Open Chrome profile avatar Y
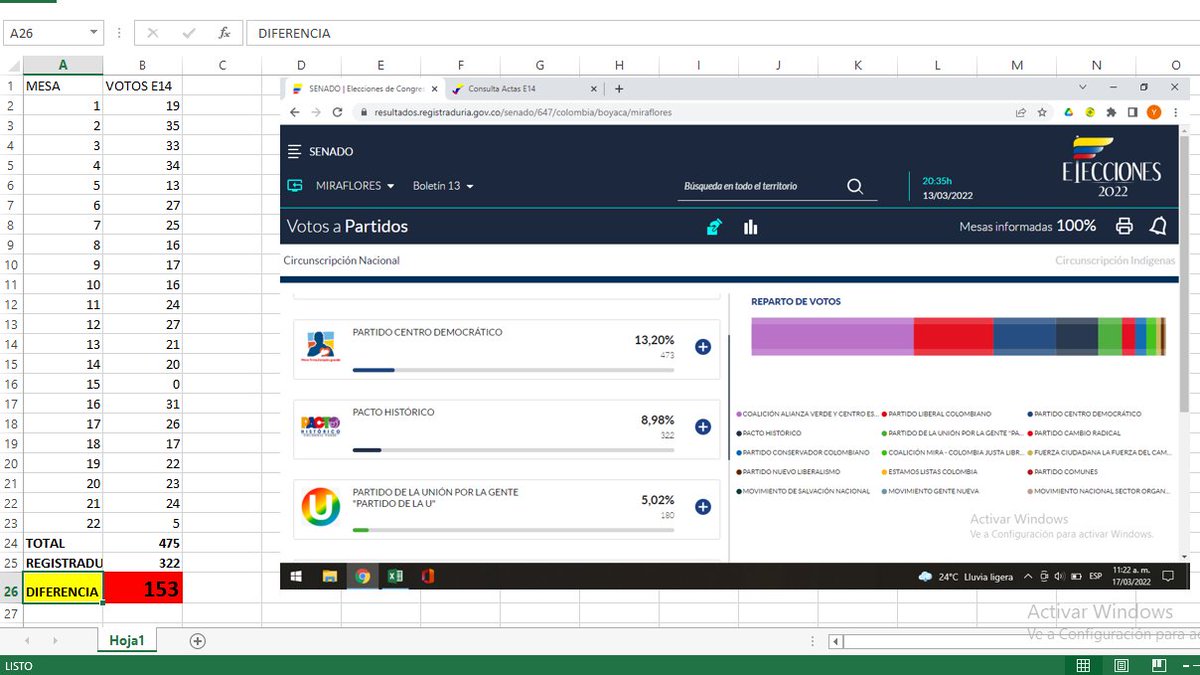The width and height of the screenshot is (1200, 675). coord(1154,113)
